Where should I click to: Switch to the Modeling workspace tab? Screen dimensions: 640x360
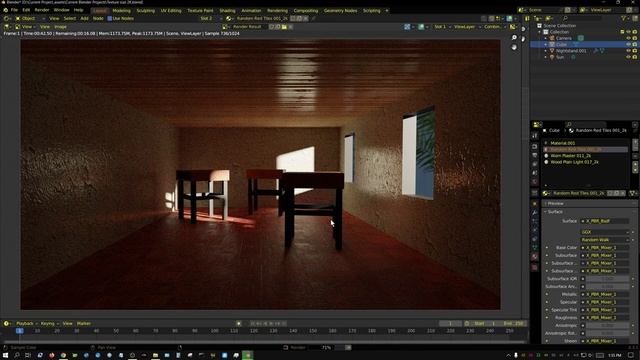(x=121, y=11)
